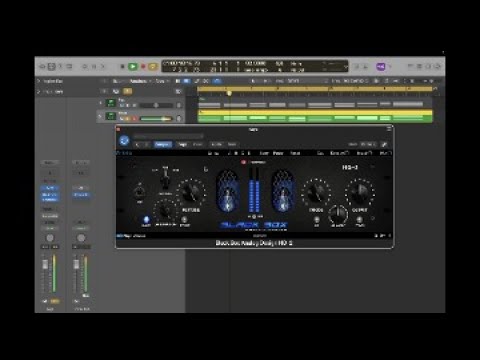The width and height of the screenshot is (480, 360).
Task: Click the next preset arrow in plug-in header
Action: (x=146, y=144)
